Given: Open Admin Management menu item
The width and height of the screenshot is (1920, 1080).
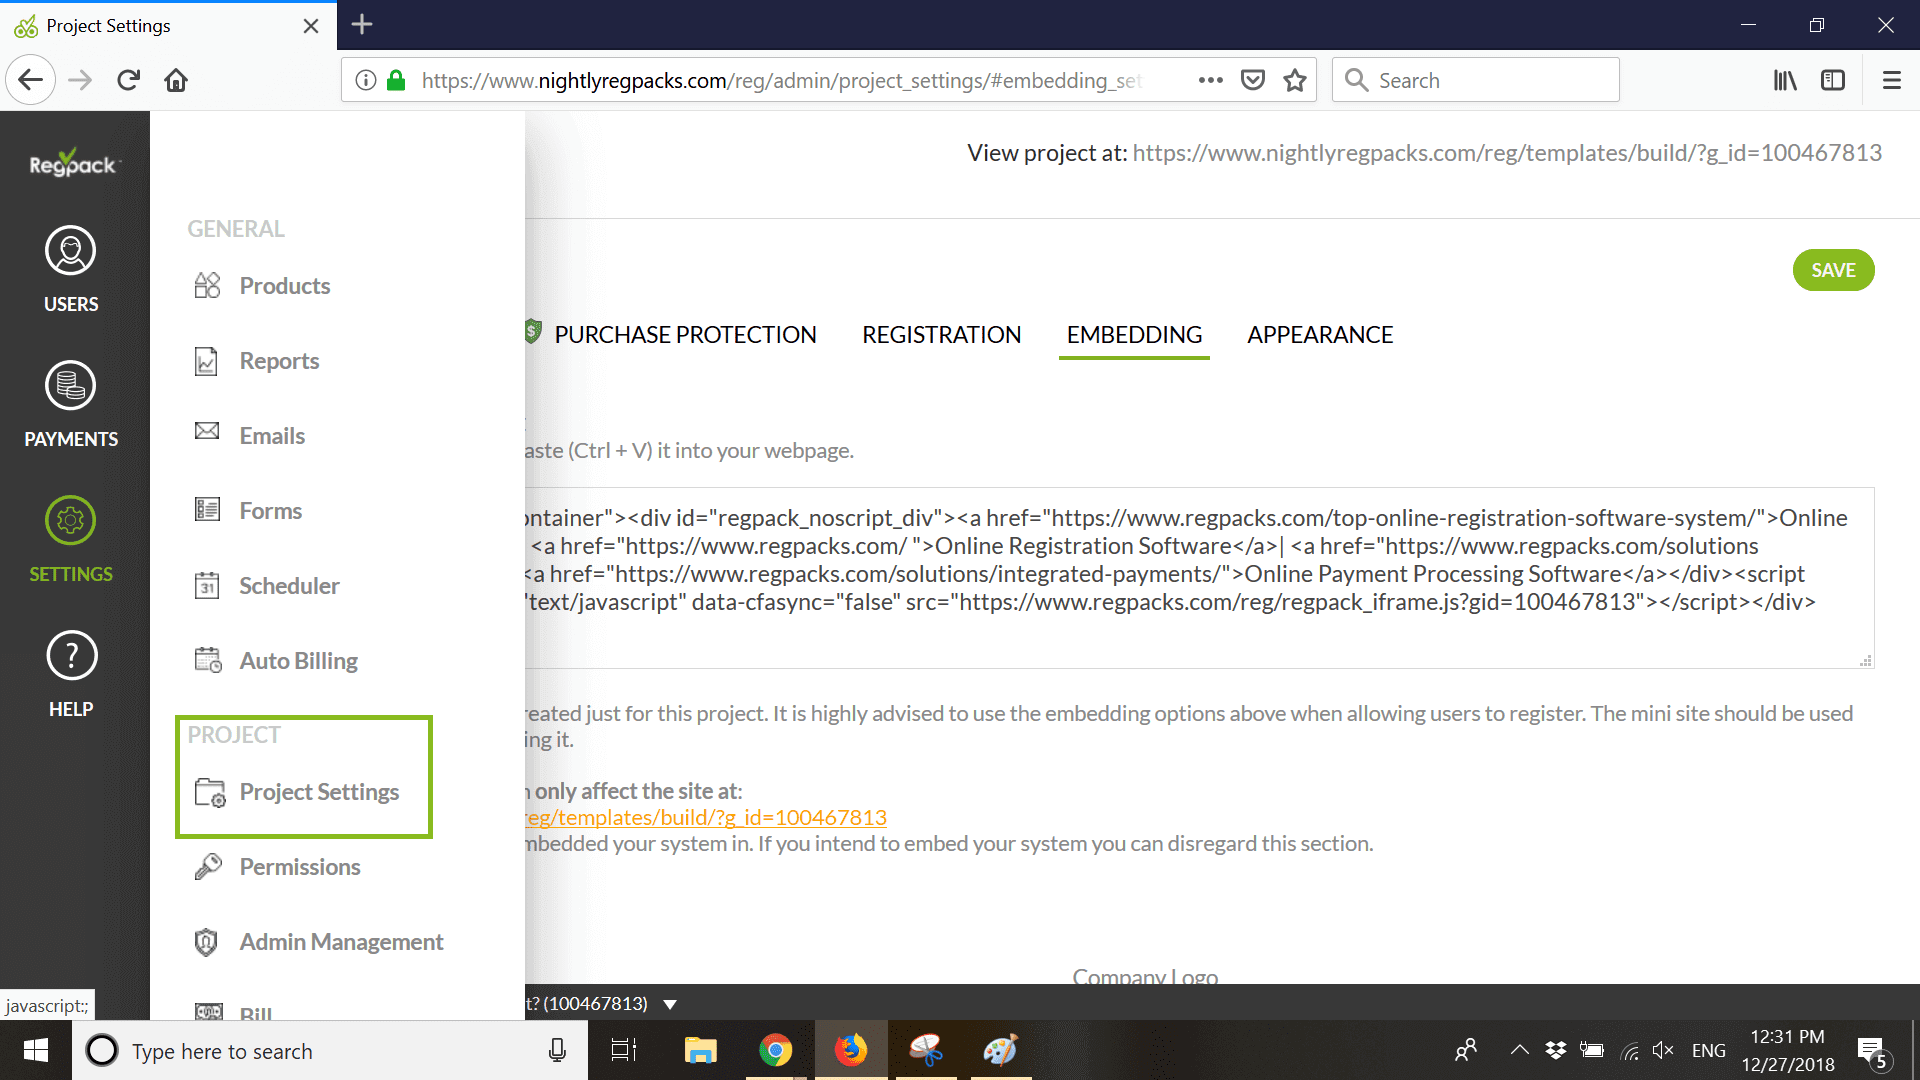Looking at the screenshot, I should click(x=340, y=942).
